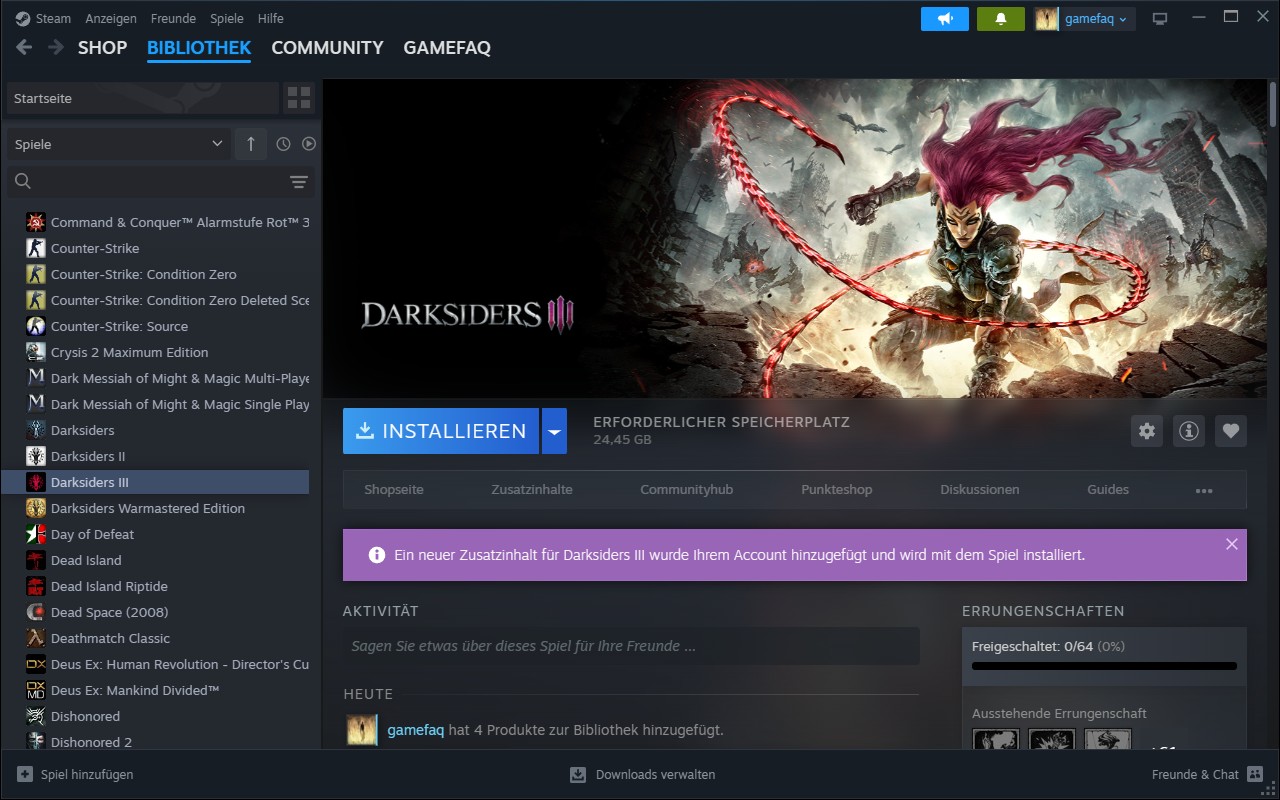Select Dishonored 2 in the library
The image size is (1280, 800).
point(155,742)
